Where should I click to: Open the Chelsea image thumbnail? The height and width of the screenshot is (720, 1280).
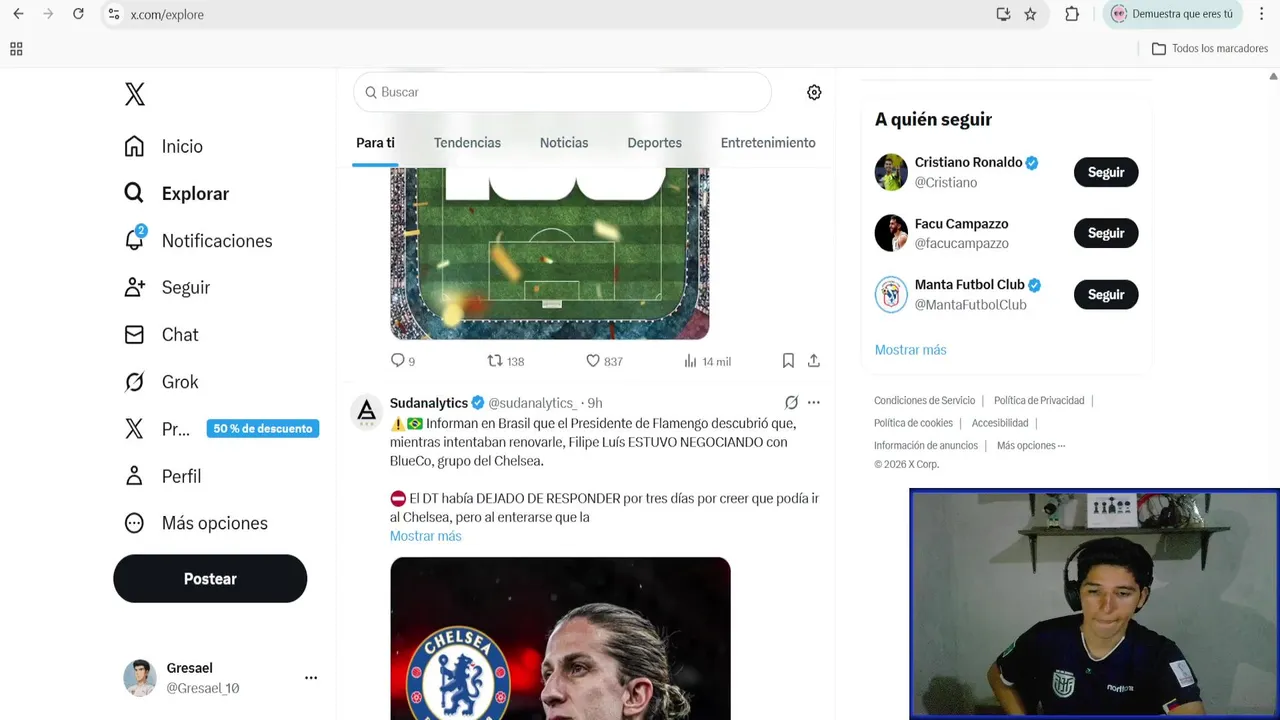[x=560, y=638]
